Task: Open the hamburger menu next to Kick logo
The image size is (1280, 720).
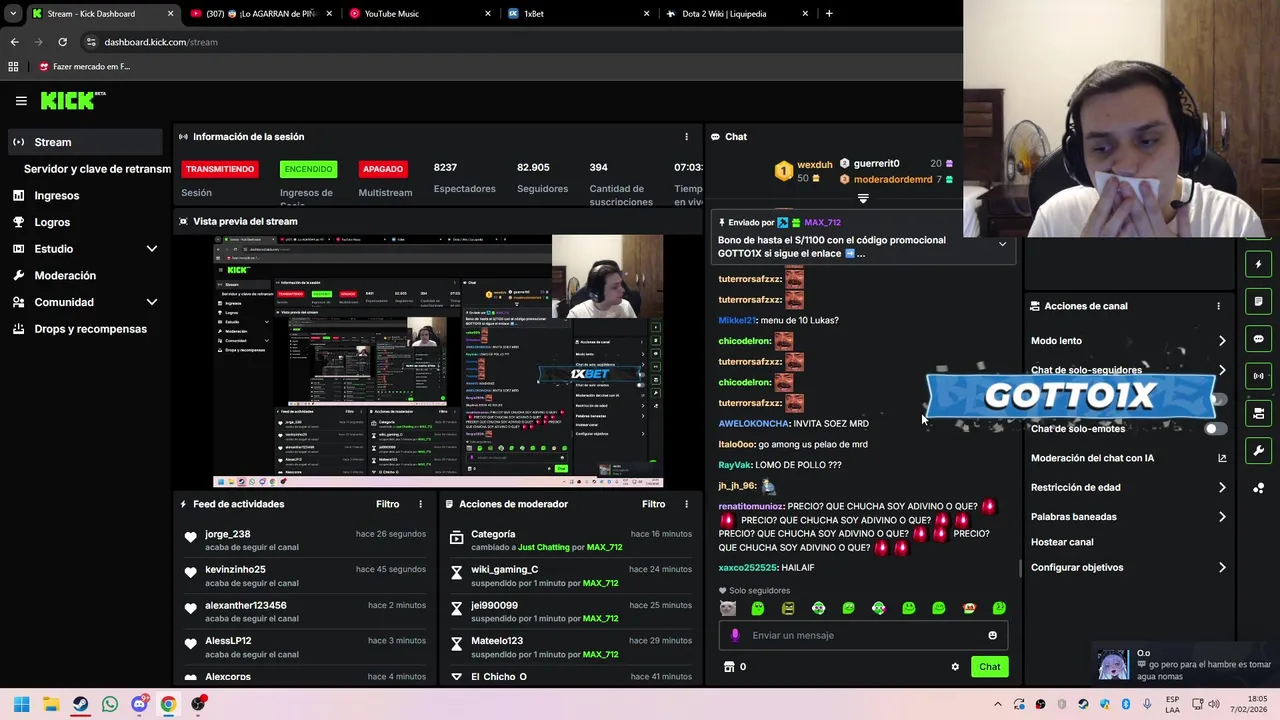Action: (21, 101)
